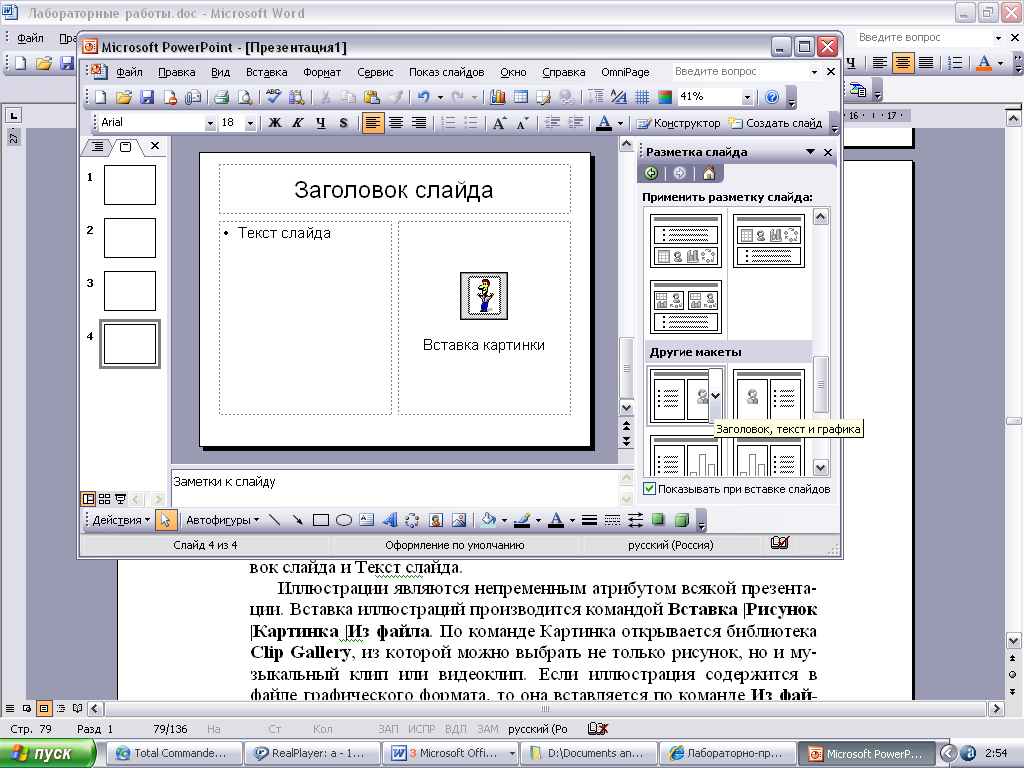The width and height of the screenshot is (1024, 768).
Task: Expand the Автофигуры menu
Action: [222, 520]
